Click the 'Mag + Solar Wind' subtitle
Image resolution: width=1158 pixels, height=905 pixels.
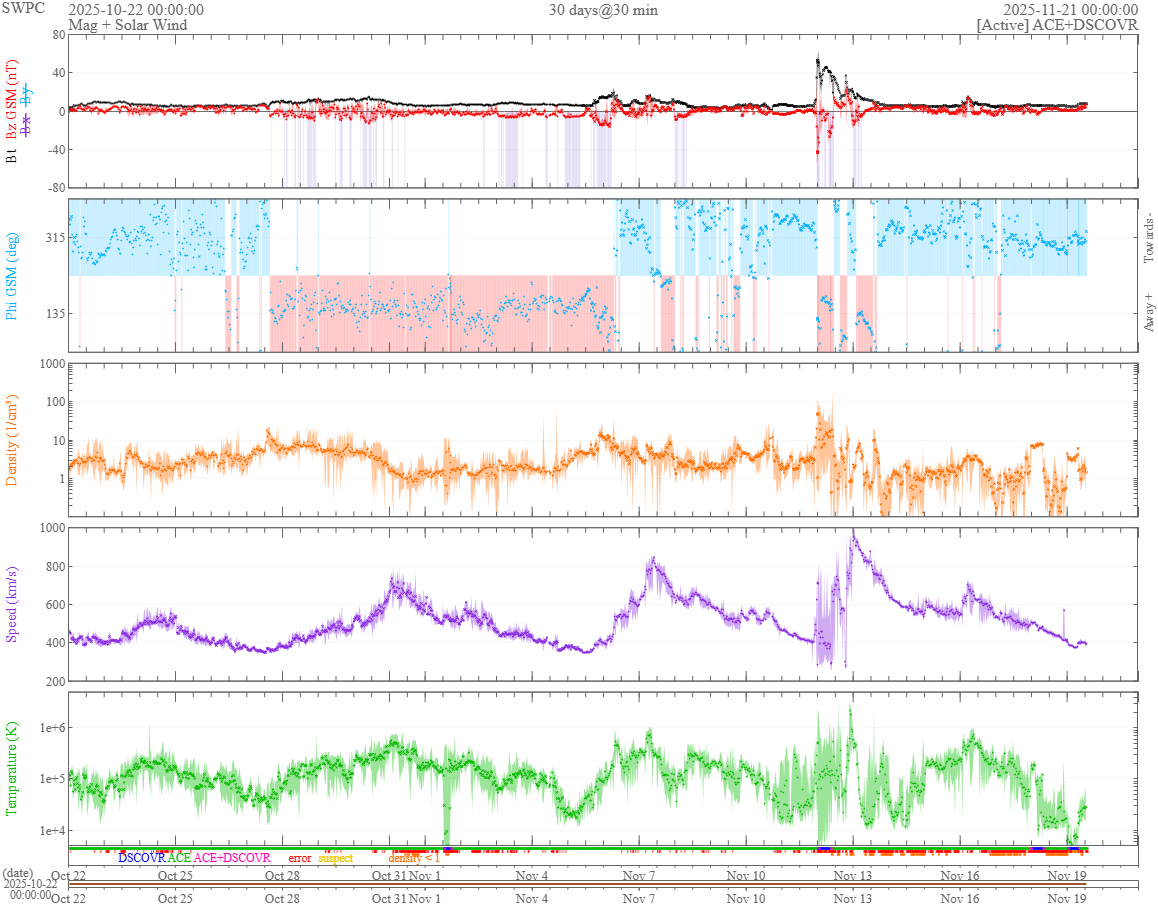point(128,24)
